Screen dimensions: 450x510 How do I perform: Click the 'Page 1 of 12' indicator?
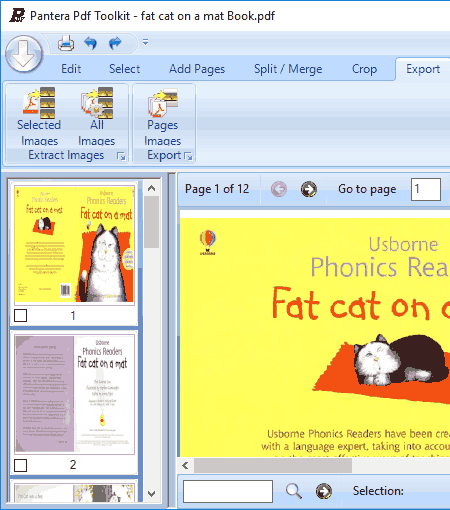pyautogui.click(x=217, y=189)
